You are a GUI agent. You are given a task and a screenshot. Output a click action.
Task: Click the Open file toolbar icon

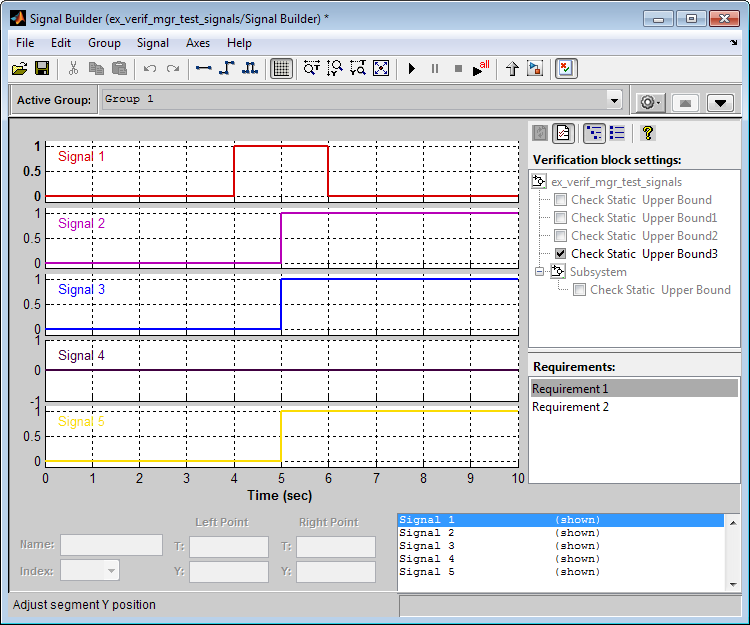[x=18, y=68]
